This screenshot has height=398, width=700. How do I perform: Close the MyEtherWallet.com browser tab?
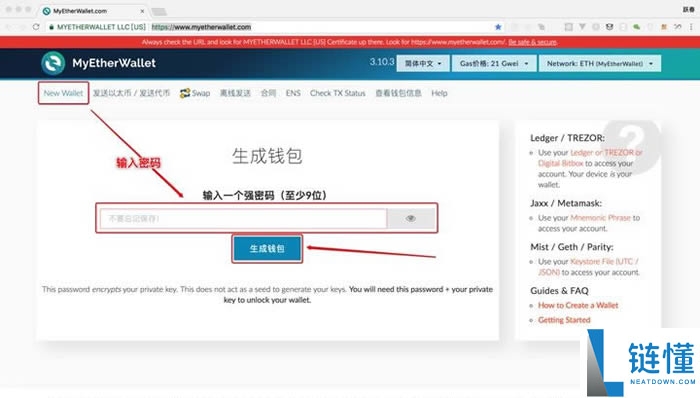click(142, 11)
